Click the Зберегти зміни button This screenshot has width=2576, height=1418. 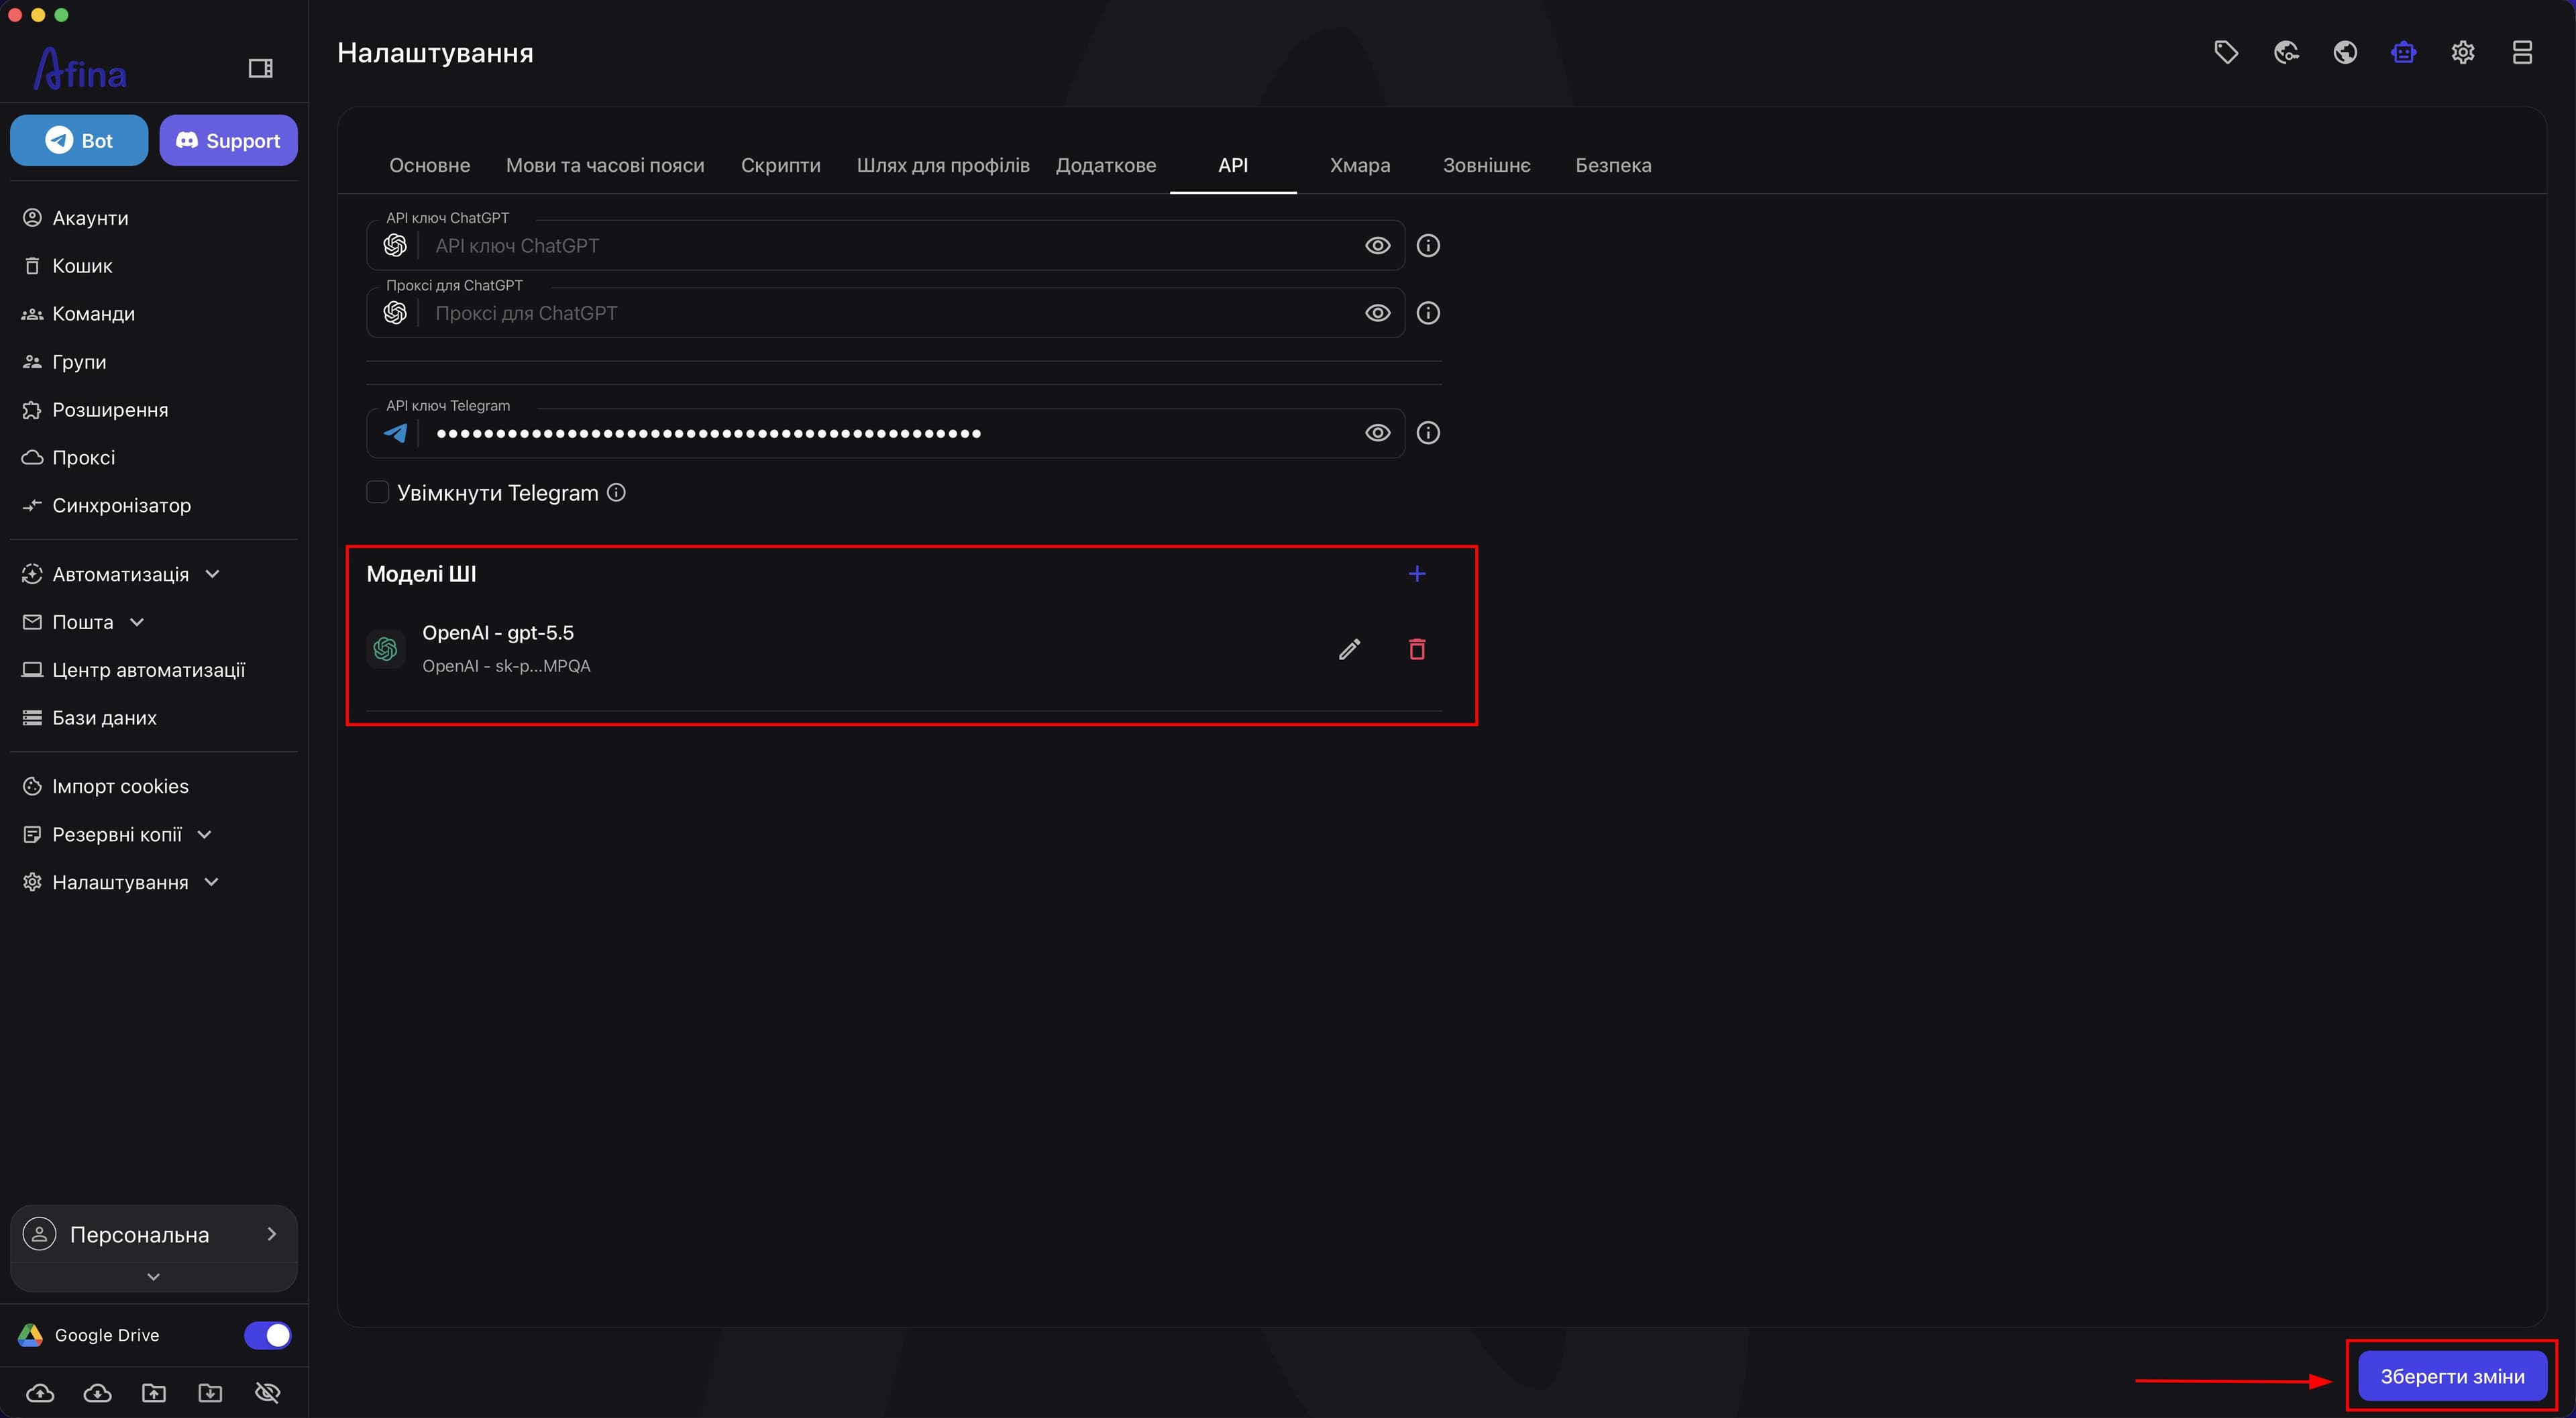tap(2452, 1376)
